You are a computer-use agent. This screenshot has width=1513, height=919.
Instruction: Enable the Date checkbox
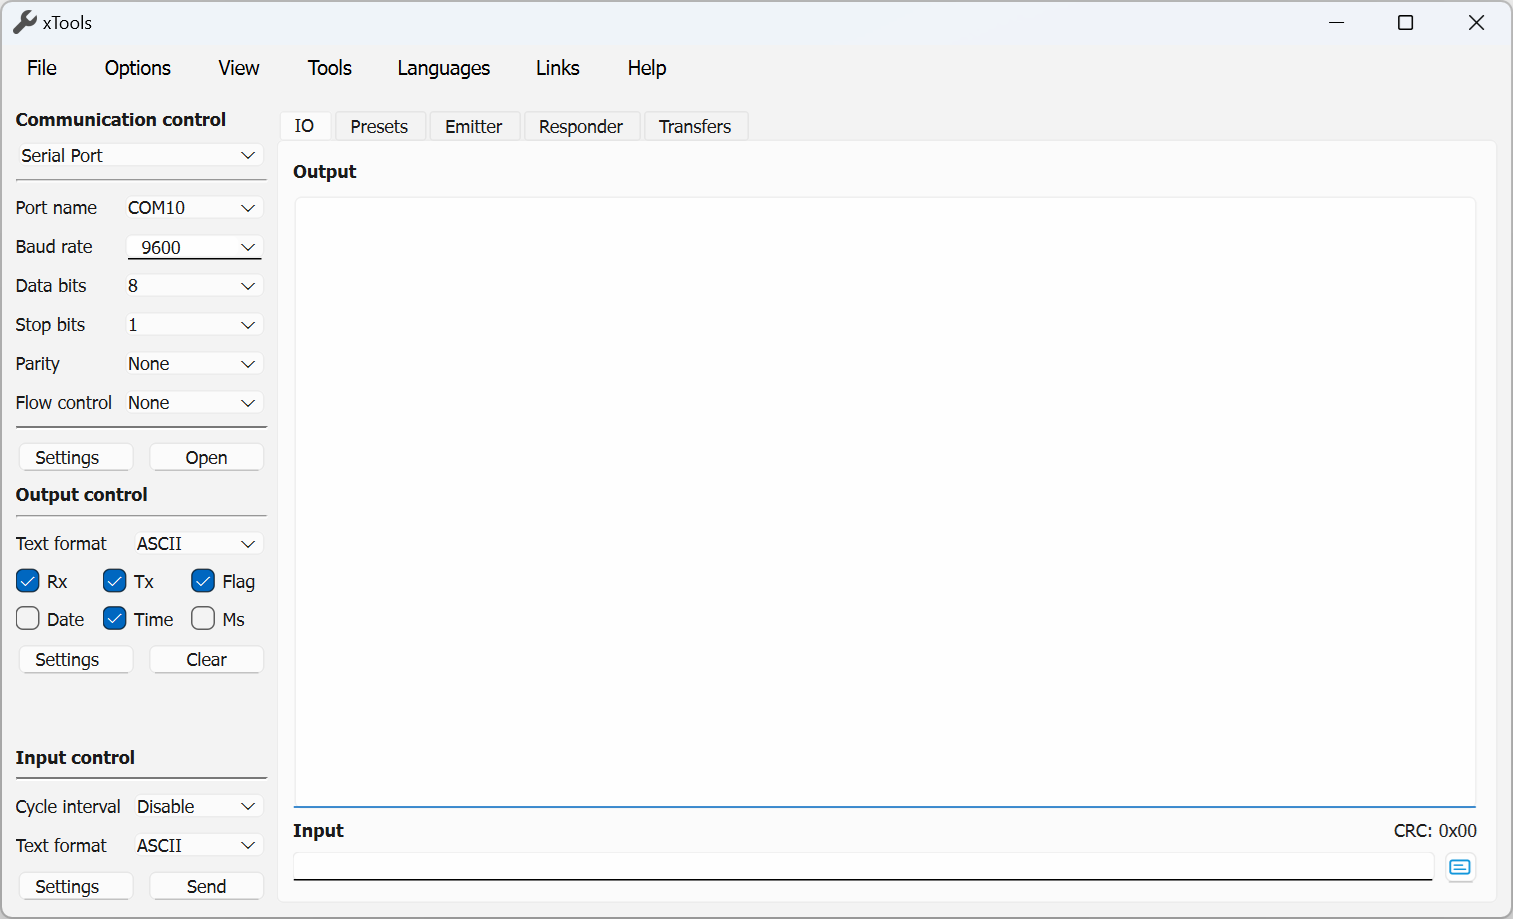28,619
